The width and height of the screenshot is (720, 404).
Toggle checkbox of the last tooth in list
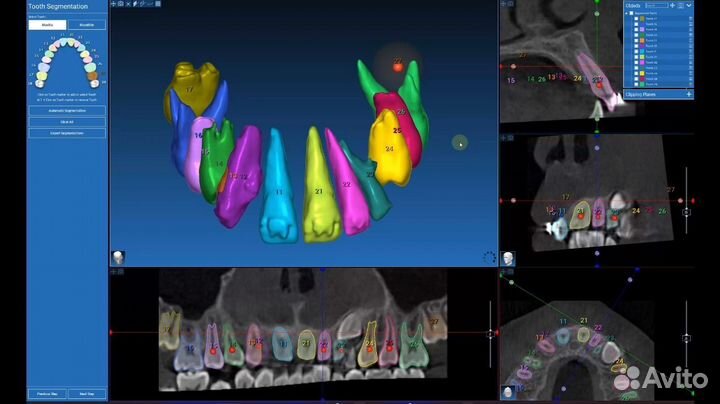coord(638,84)
